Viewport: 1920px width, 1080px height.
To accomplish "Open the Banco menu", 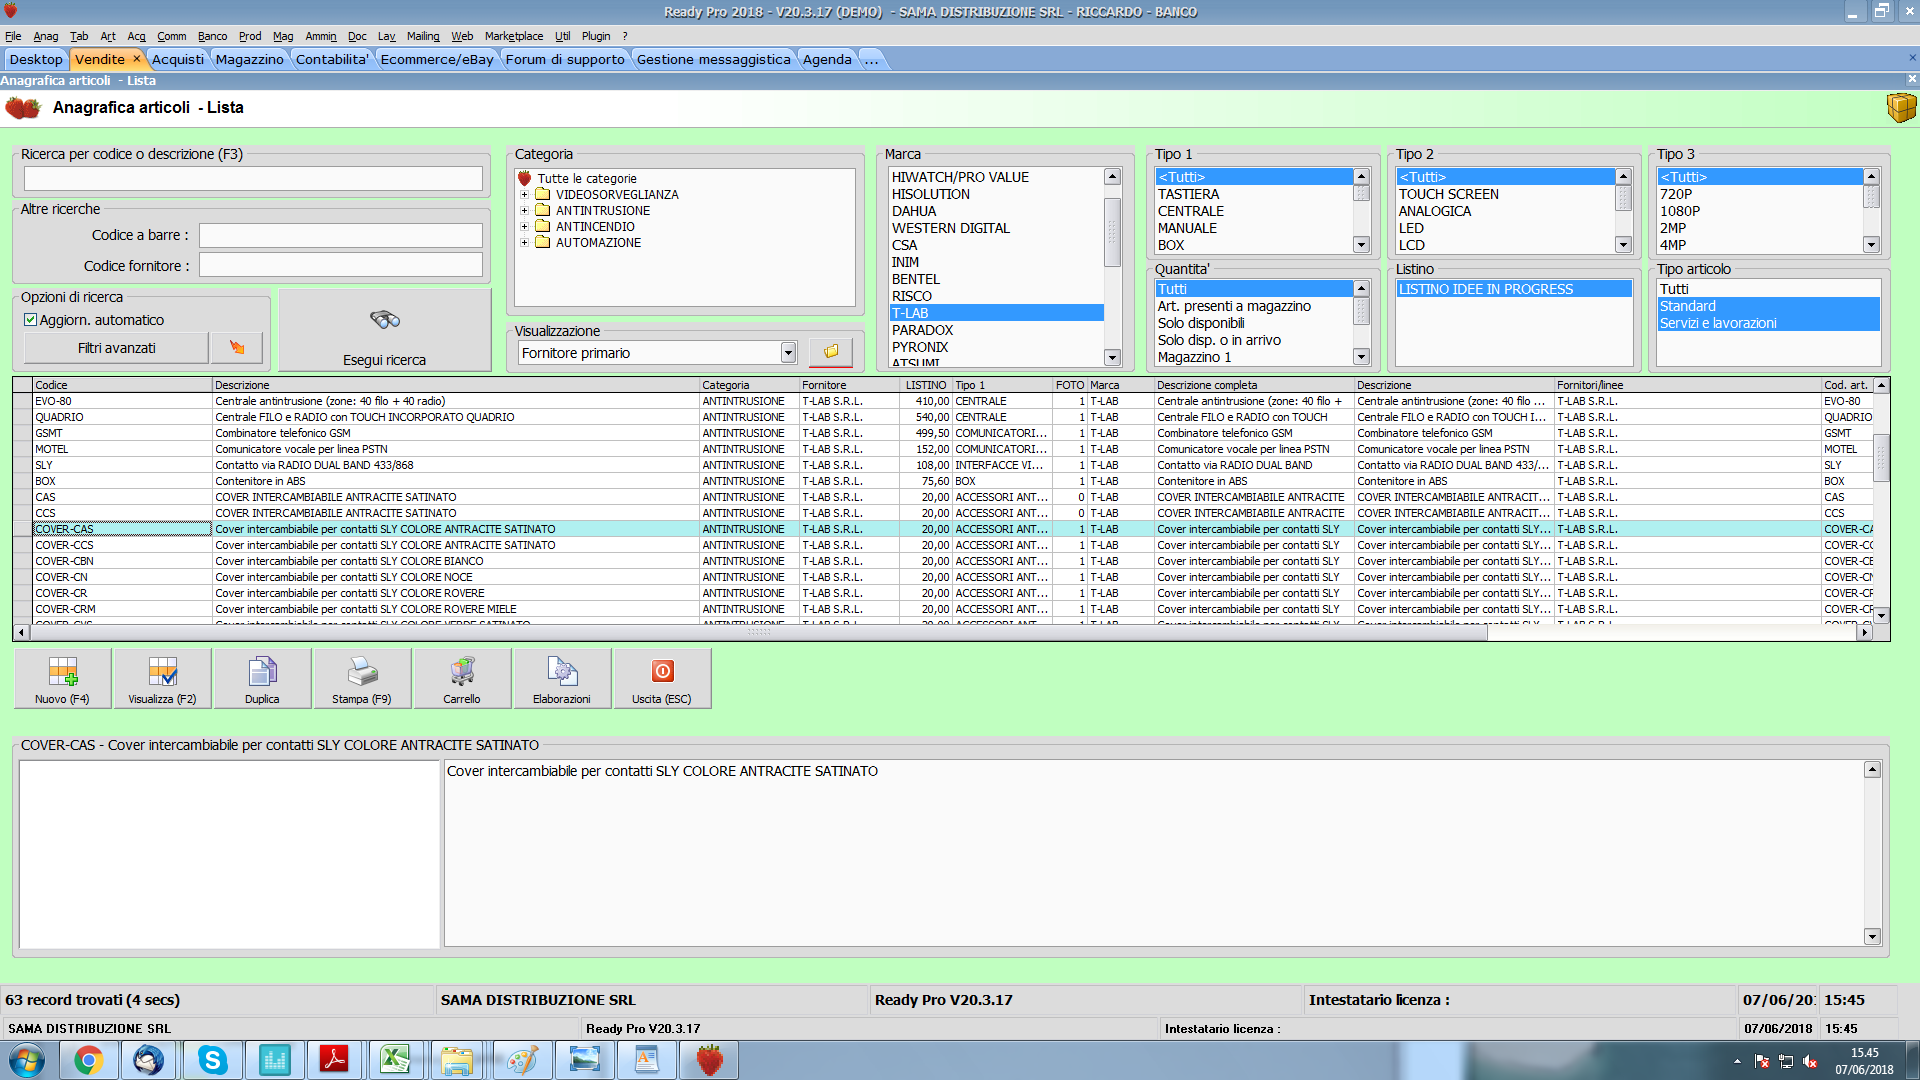I will [x=212, y=36].
